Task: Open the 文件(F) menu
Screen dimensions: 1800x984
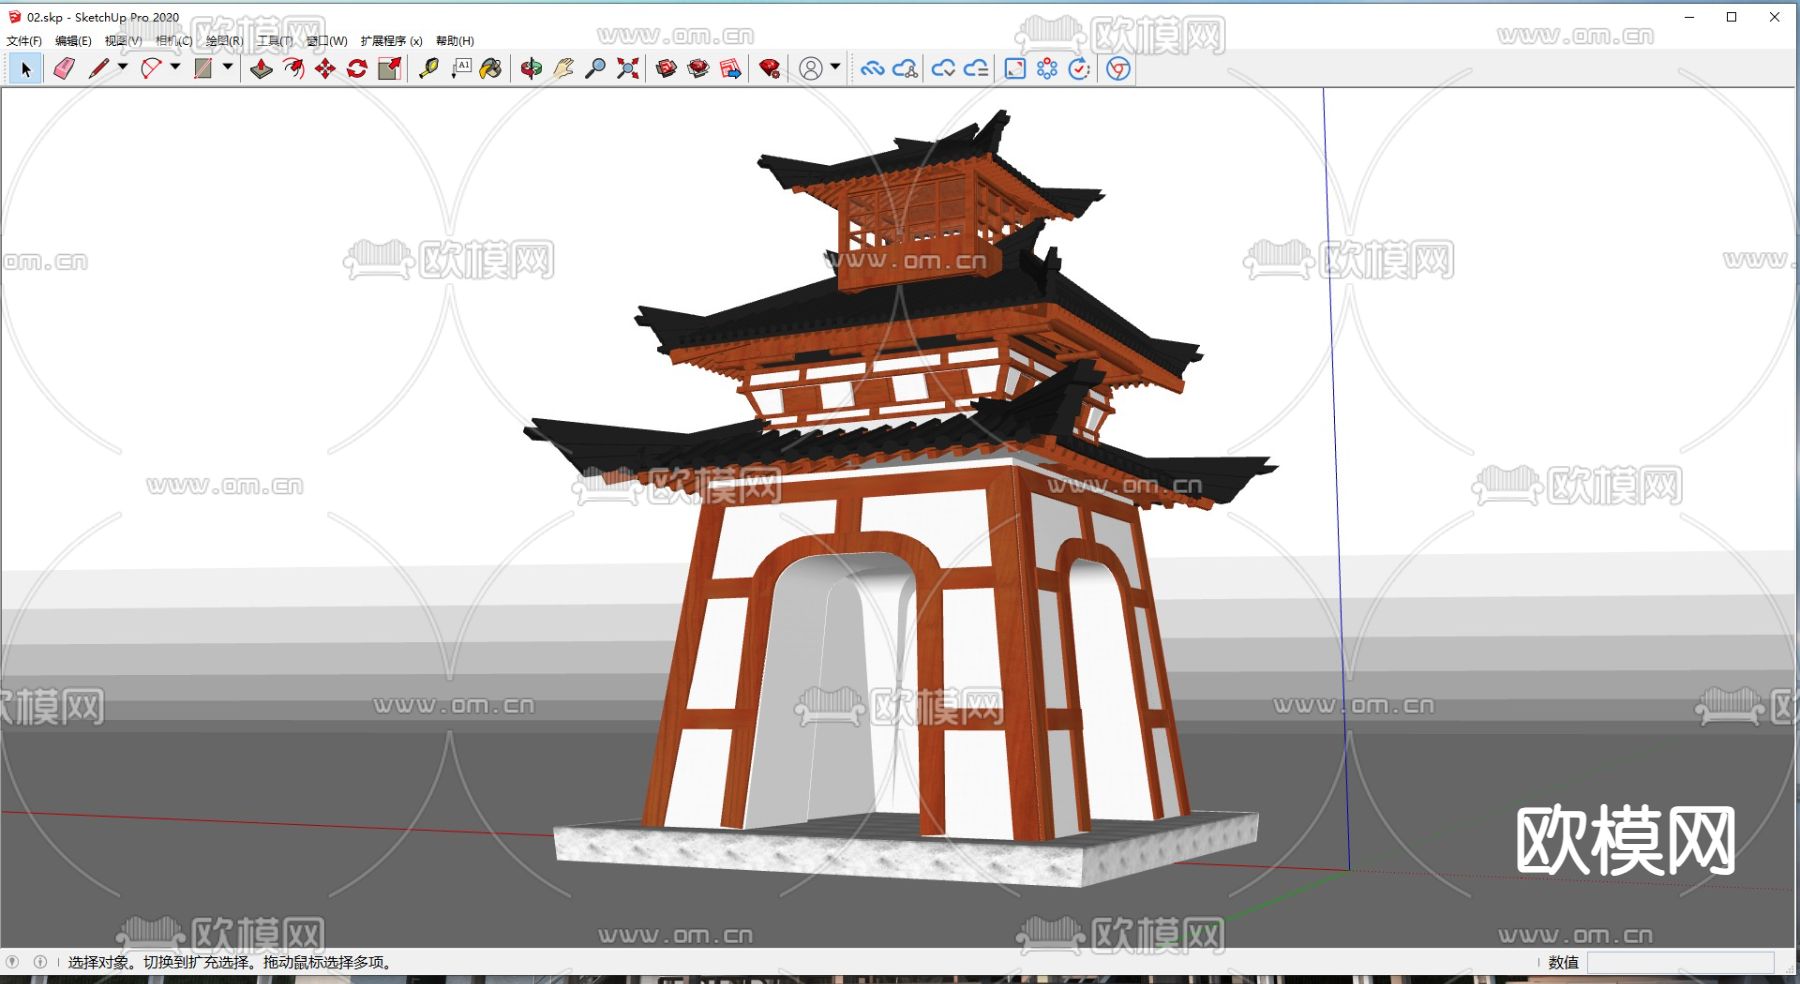Action: (x=24, y=41)
